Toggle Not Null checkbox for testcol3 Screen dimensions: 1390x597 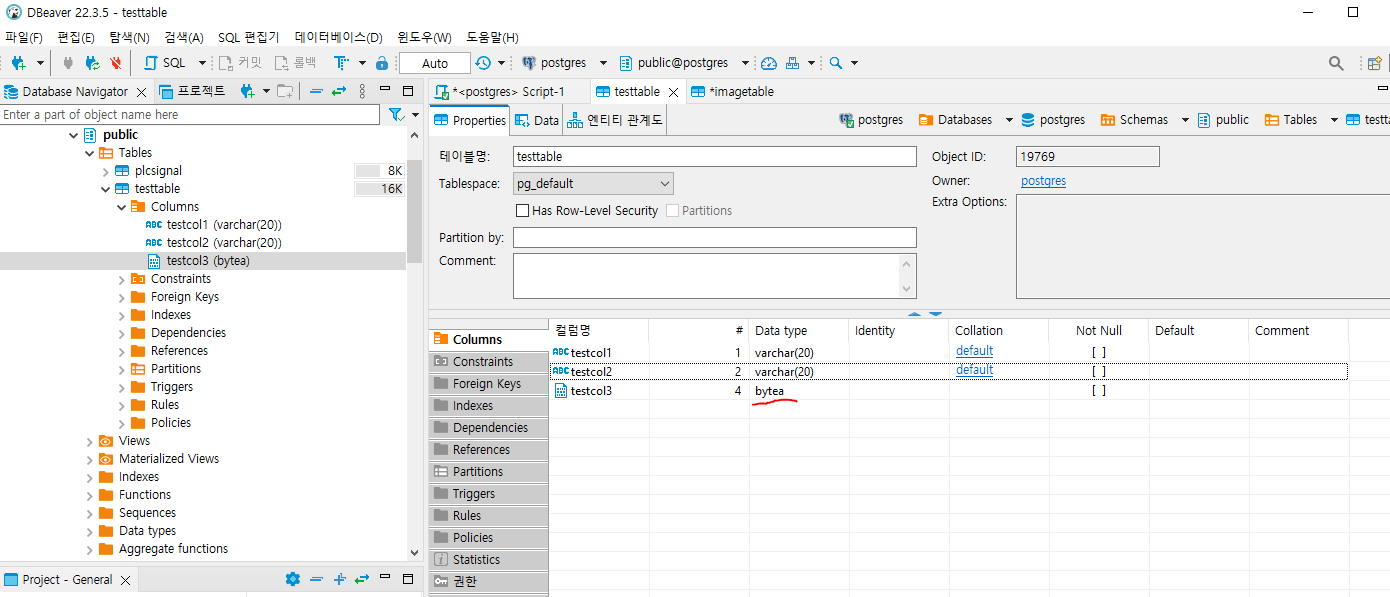coord(1098,391)
